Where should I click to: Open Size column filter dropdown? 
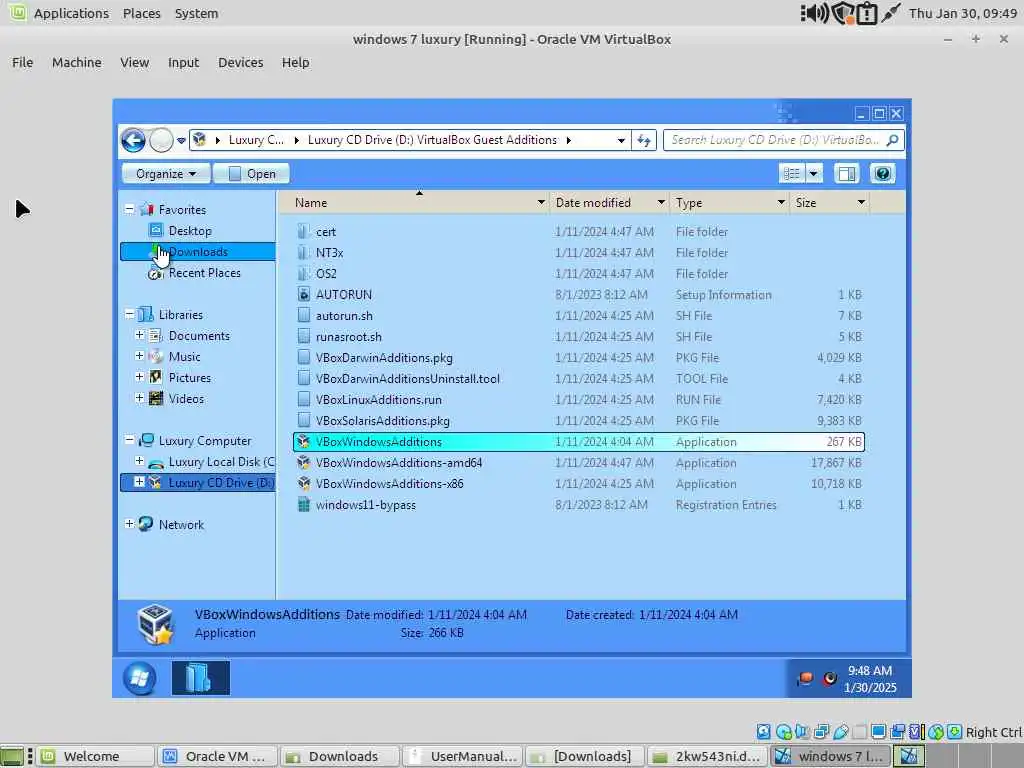[x=861, y=202]
